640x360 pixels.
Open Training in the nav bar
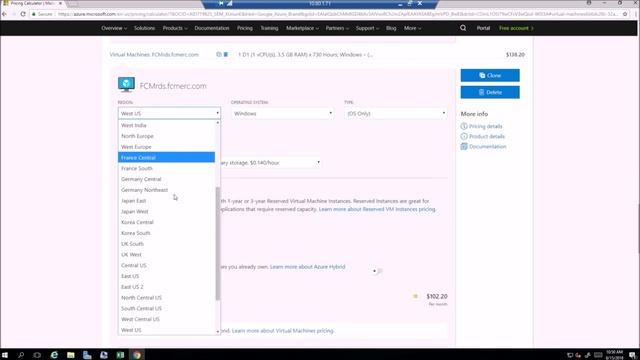(x=269, y=28)
